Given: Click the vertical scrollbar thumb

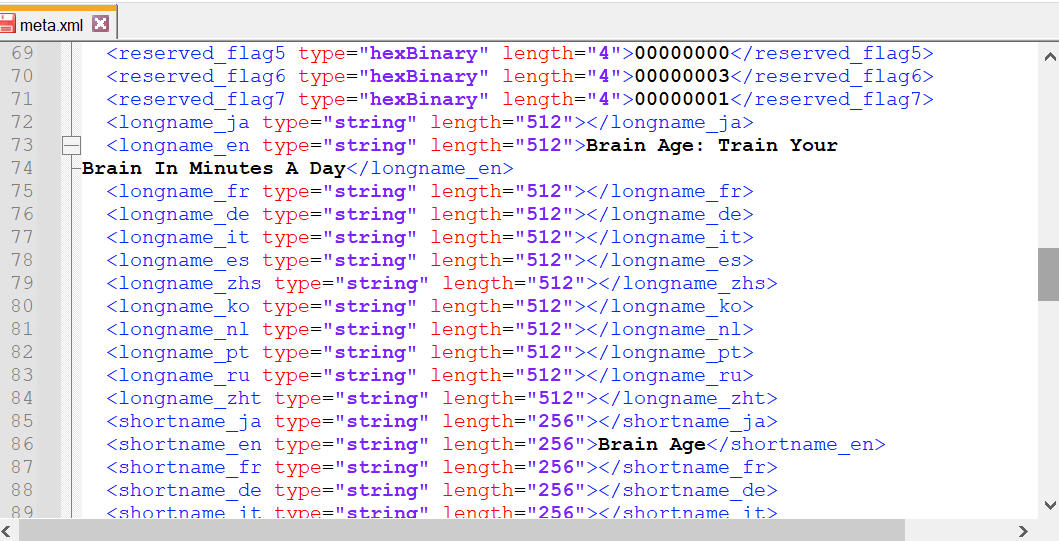Looking at the screenshot, I should point(1048,274).
